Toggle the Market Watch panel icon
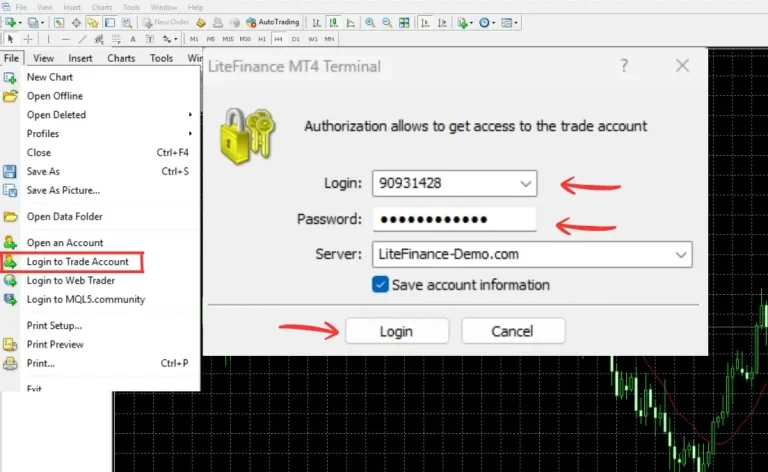768x472 pixels. (59, 23)
